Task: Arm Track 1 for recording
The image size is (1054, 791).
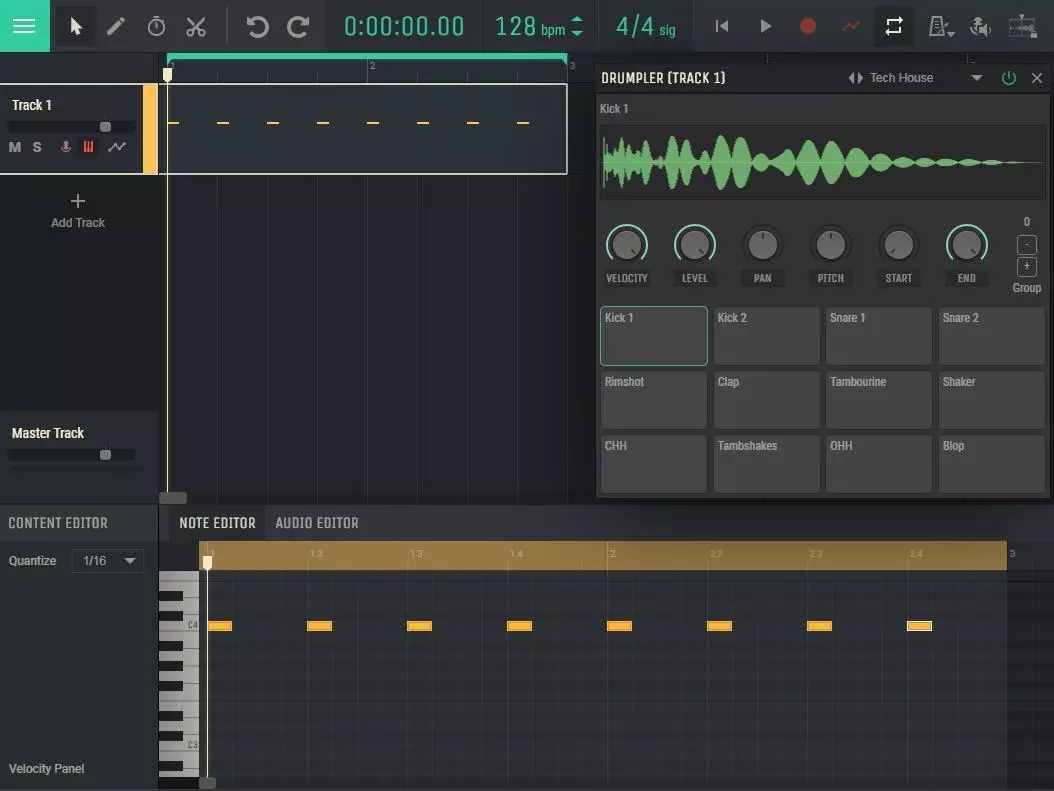Action: 65,147
